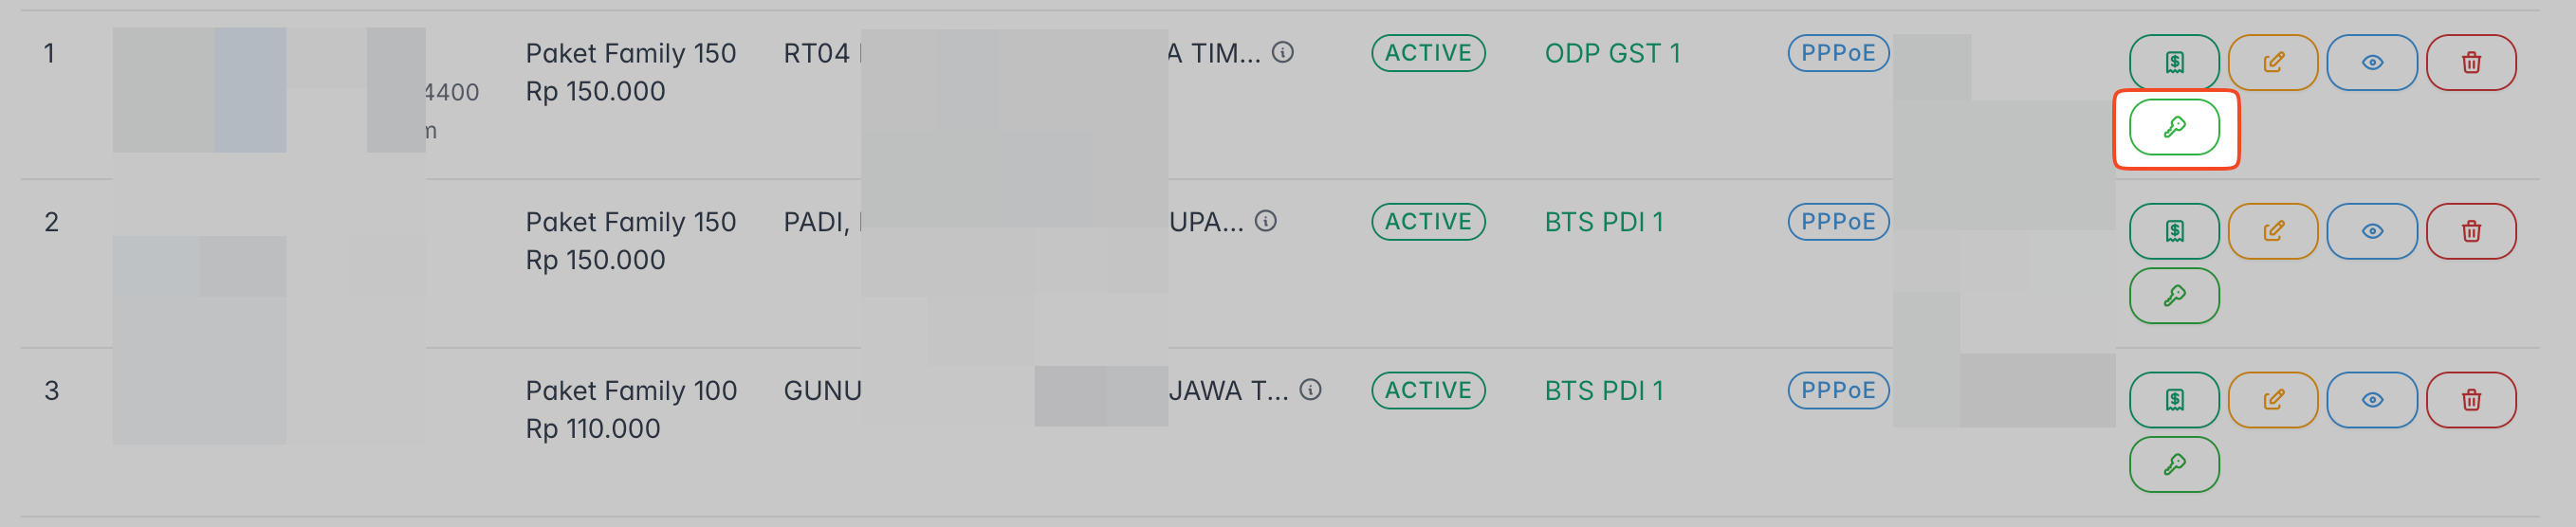This screenshot has width=2576, height=527.
Task: Delete the row 1 customer
Action: 2470,63
